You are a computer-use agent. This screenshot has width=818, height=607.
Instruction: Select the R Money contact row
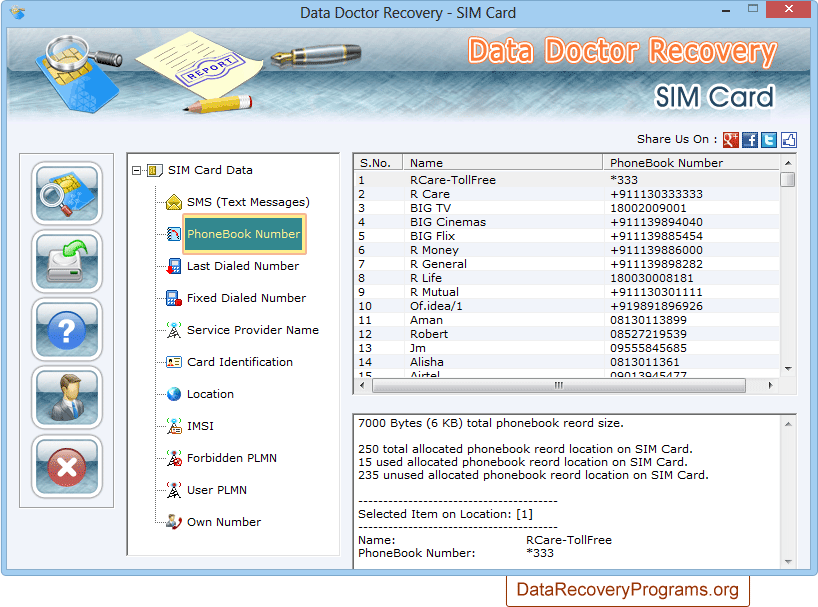(567, 250)
